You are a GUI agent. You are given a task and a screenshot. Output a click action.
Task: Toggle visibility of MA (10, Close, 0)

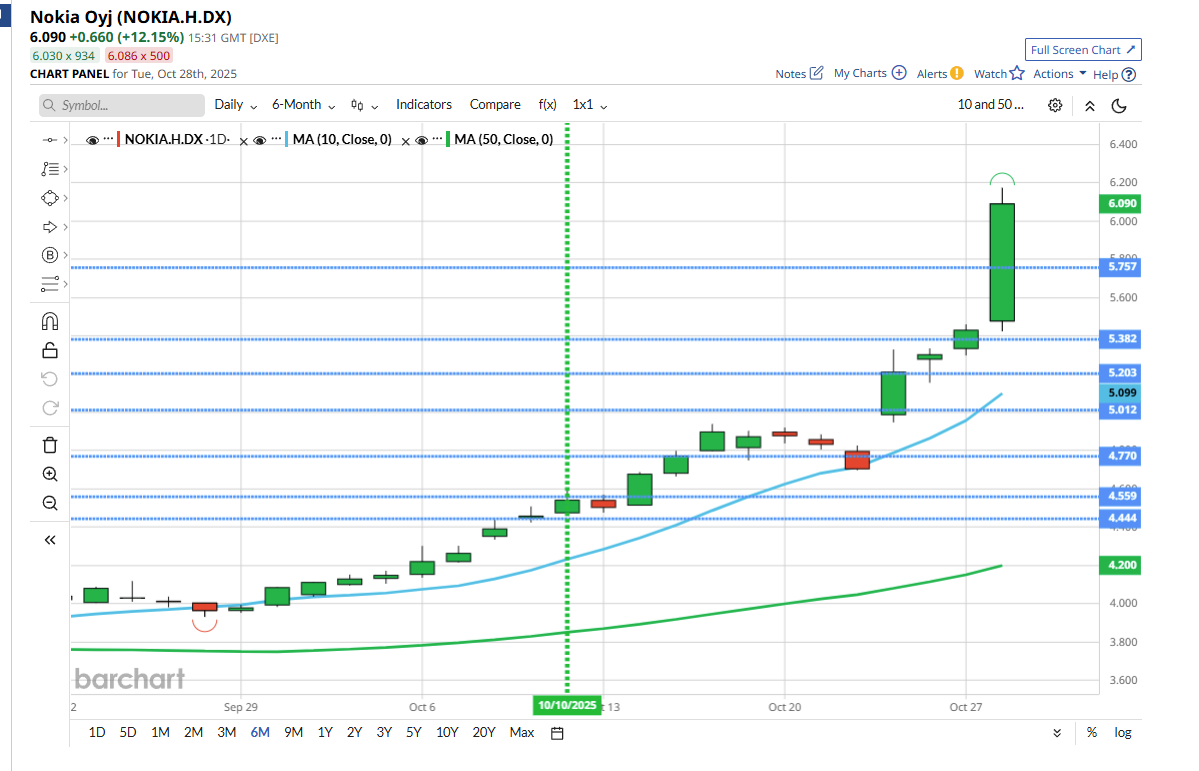coord(260,140)
